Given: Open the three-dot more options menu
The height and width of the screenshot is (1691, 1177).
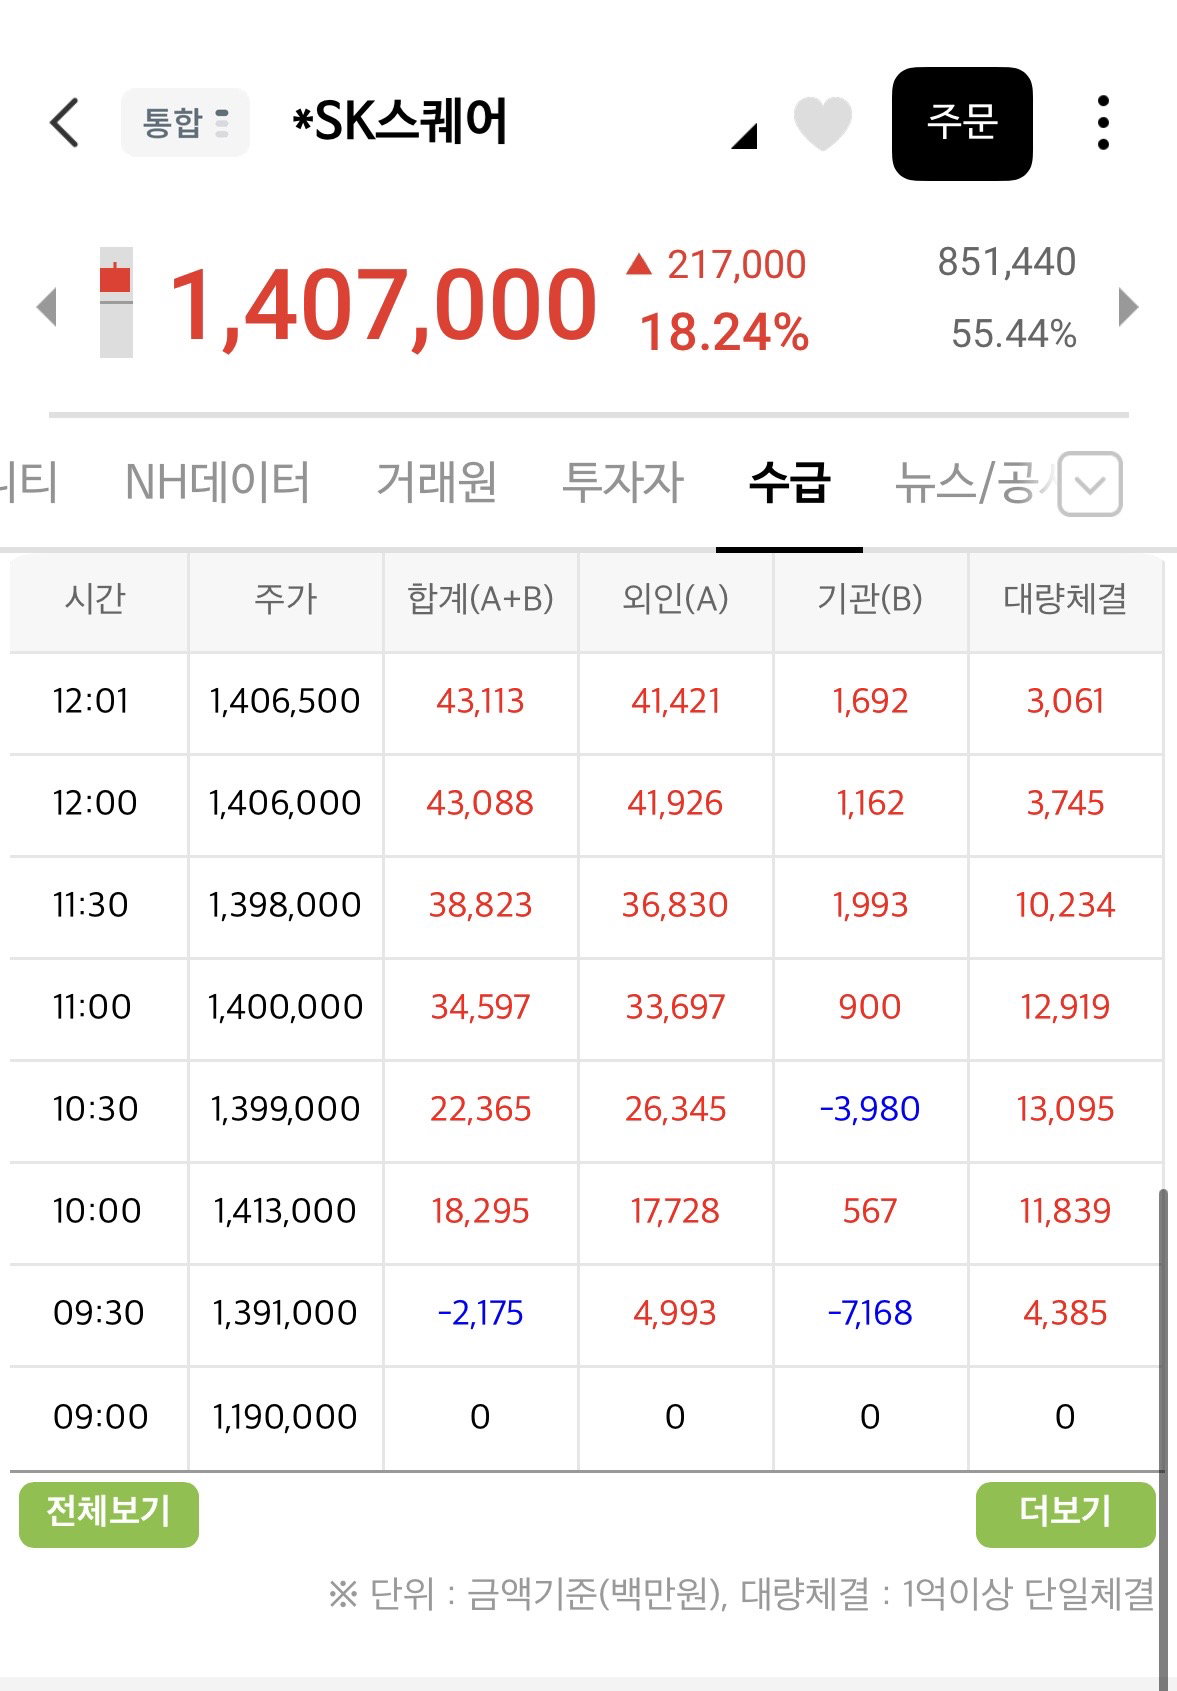Looking at the screenshot, I should click(1103, 123).
